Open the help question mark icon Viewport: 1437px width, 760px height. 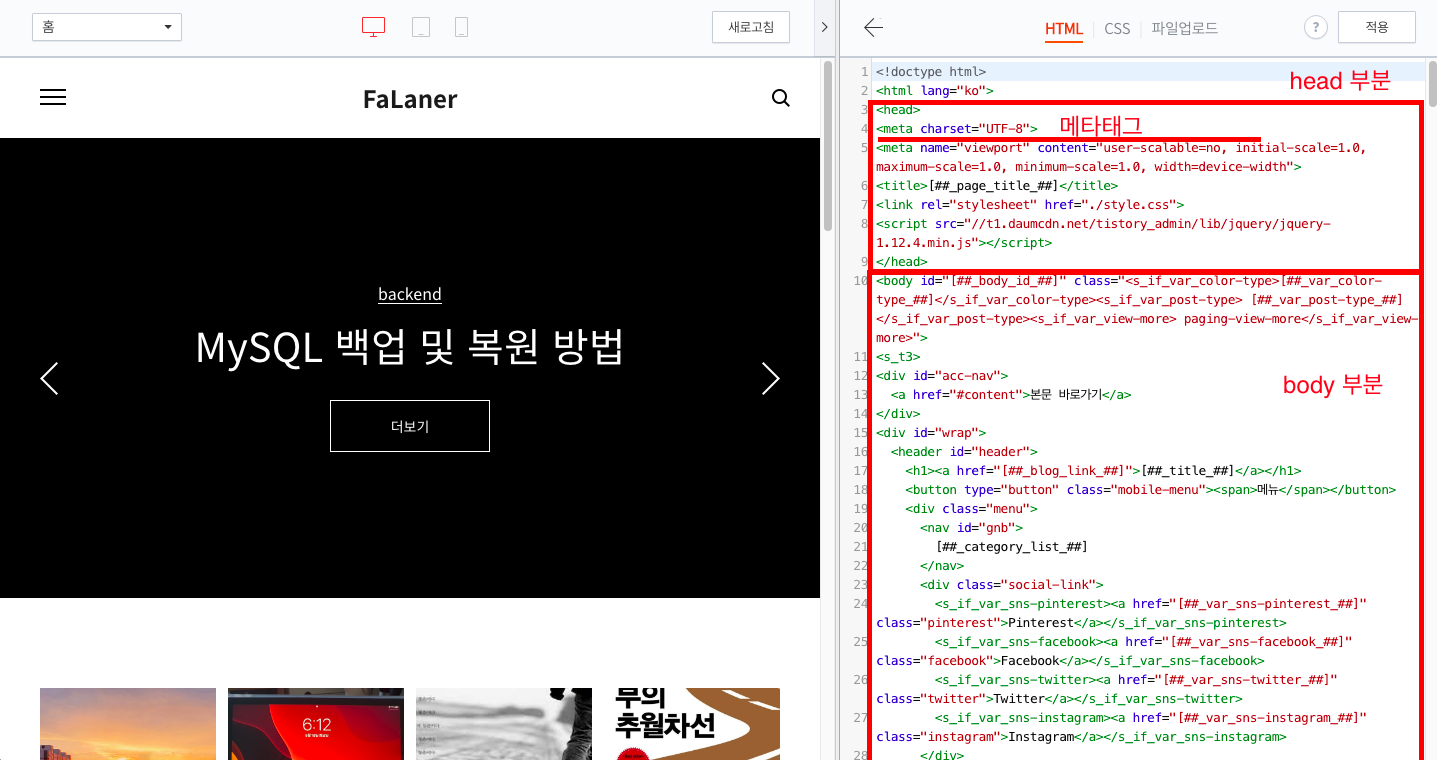(1315, 27)
